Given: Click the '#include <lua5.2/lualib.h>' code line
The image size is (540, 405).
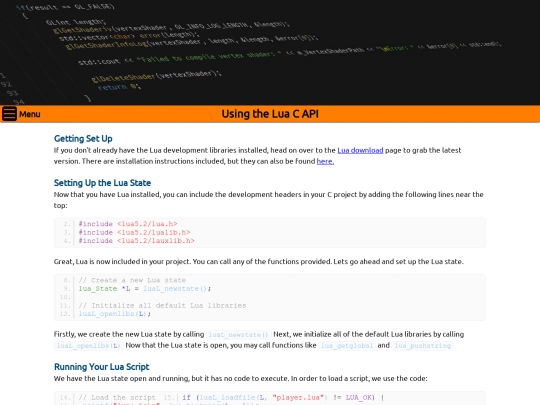Looking at the screenshot, I should coord(134,232).
